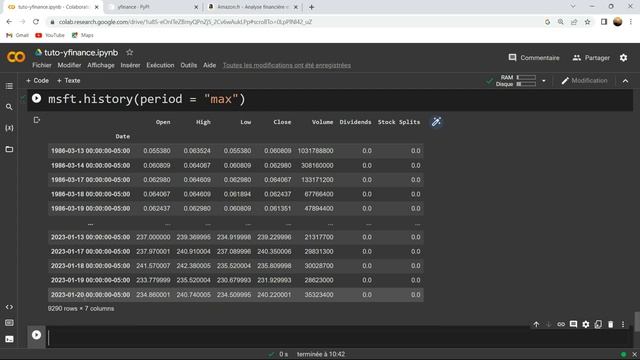The height and width of the screenshot is (360, 640).
Task: Click the notebook vertical scrollbar
Action: tap(637, 322)
